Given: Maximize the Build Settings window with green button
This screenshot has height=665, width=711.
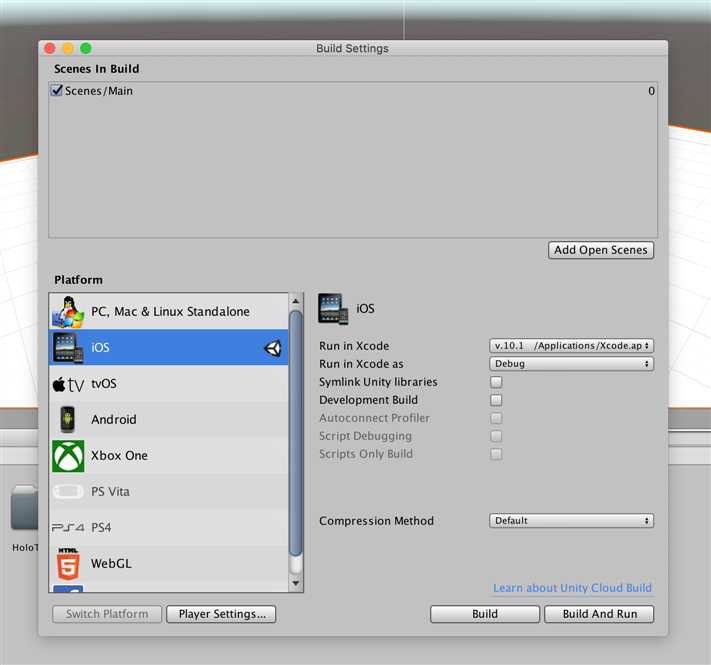Looking at the screenshot, I should tap(86, 48).
